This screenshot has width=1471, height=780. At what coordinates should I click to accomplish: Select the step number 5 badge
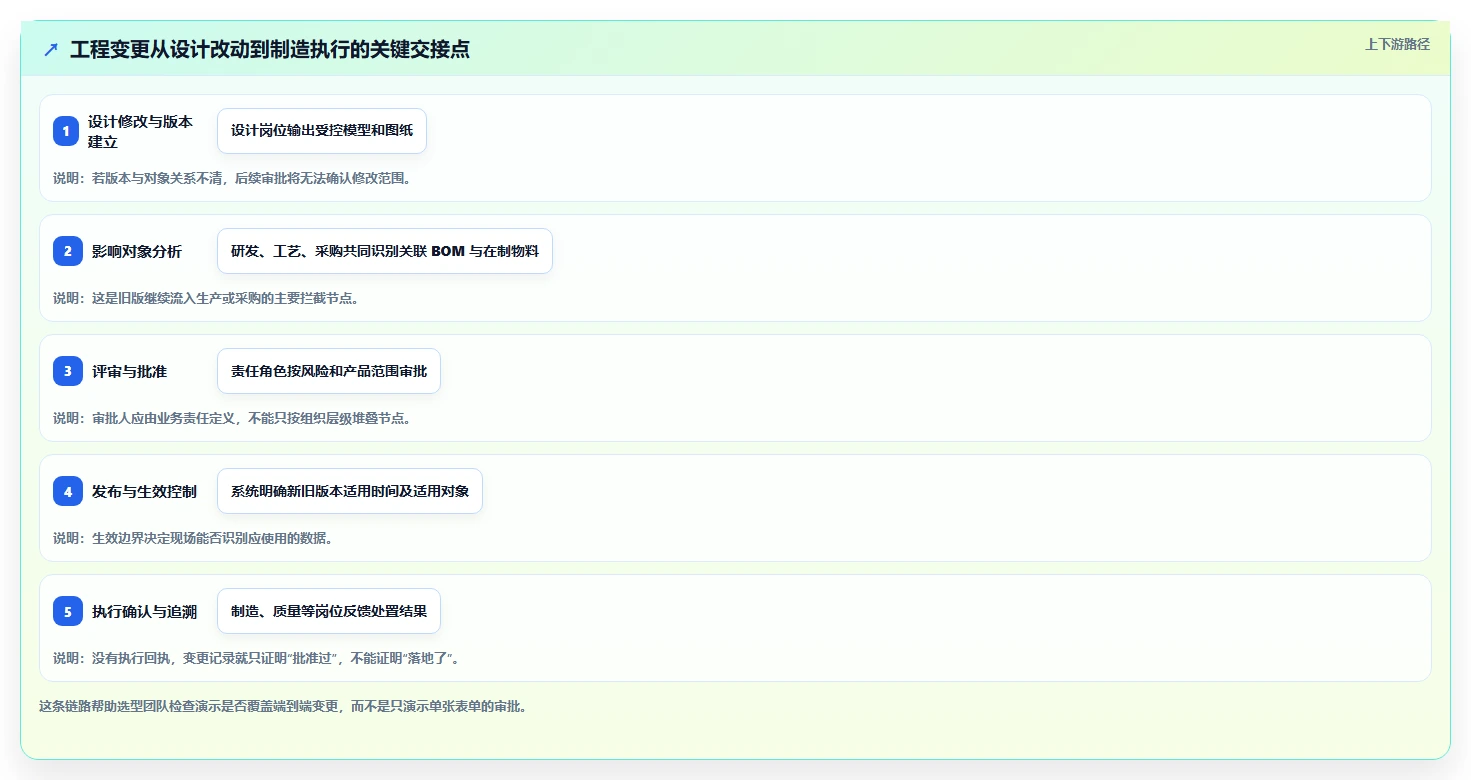click(67, 611)
